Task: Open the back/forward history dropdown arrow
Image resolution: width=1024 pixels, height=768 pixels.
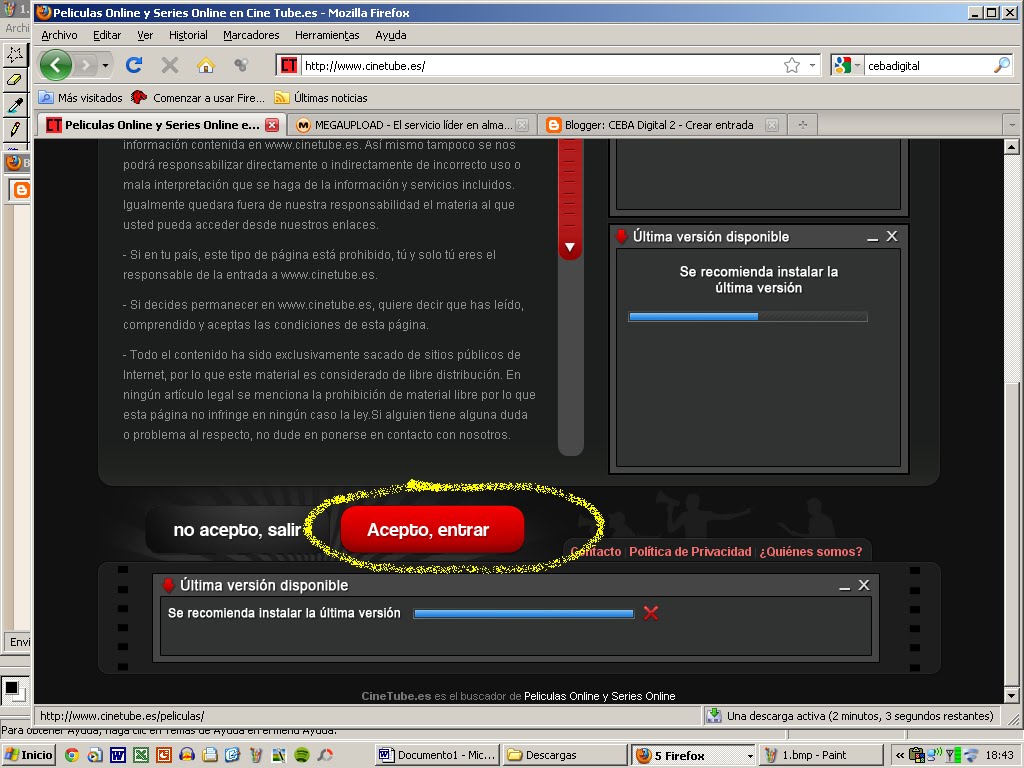Action: coord(105,65)
